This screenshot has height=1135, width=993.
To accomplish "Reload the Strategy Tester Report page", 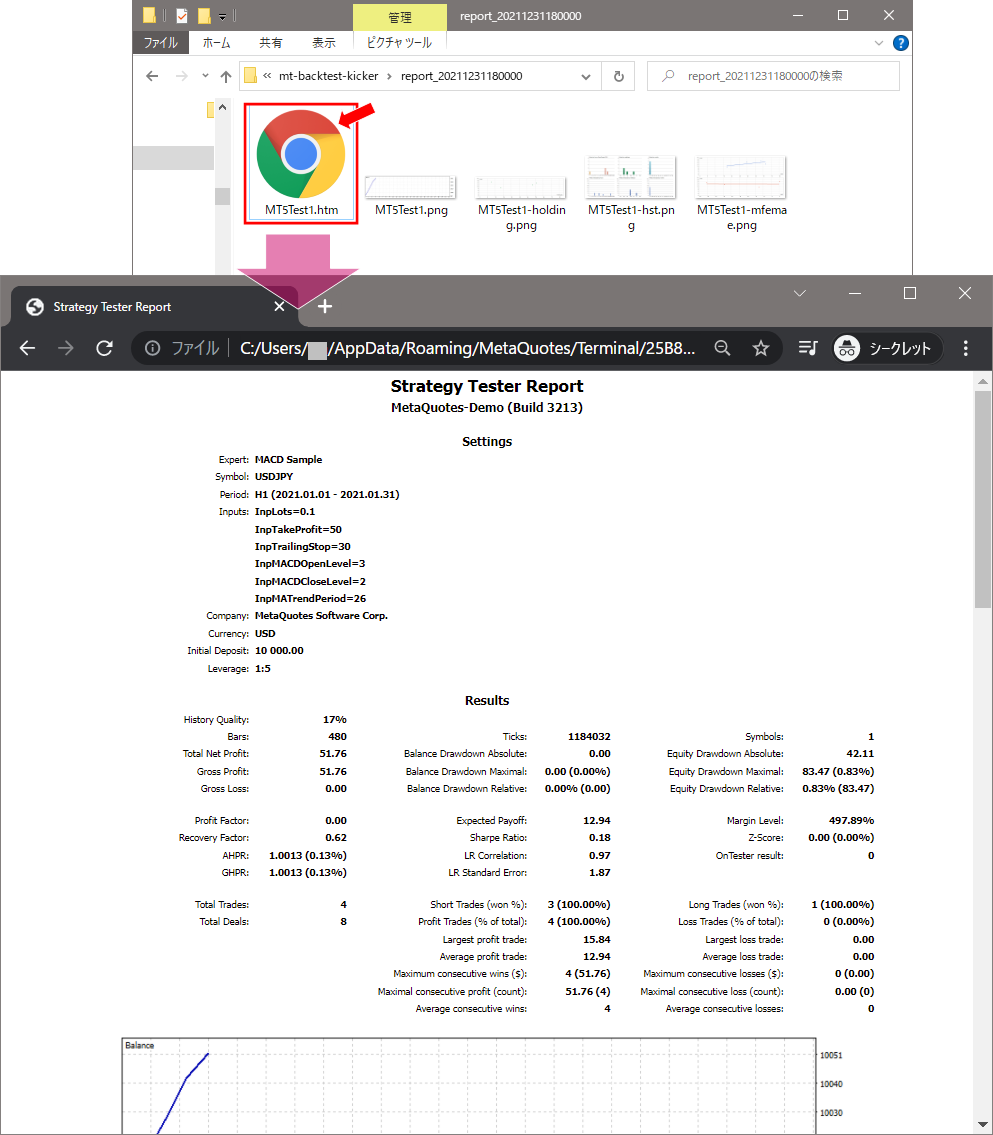I will (x=104, y=348).
